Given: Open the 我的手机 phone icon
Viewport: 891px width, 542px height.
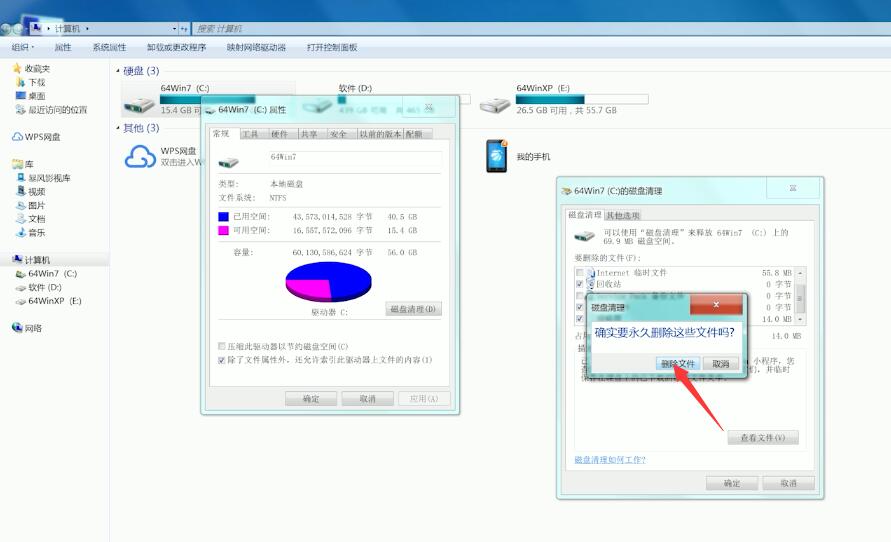Looking at the screenshot, I should 496,156.
